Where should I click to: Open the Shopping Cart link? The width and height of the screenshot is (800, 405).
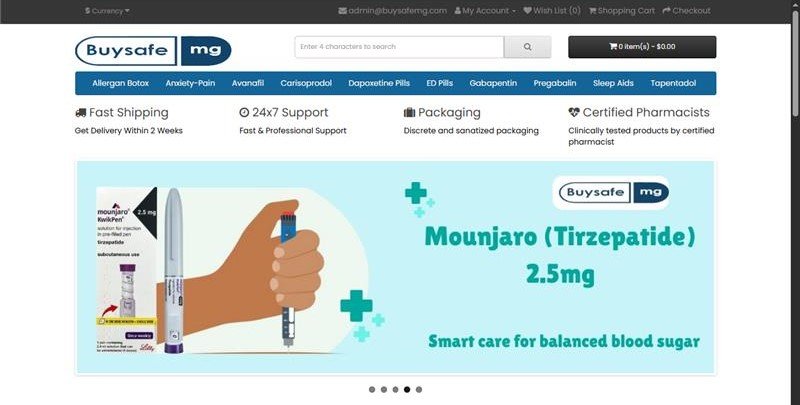coord(621,10)
